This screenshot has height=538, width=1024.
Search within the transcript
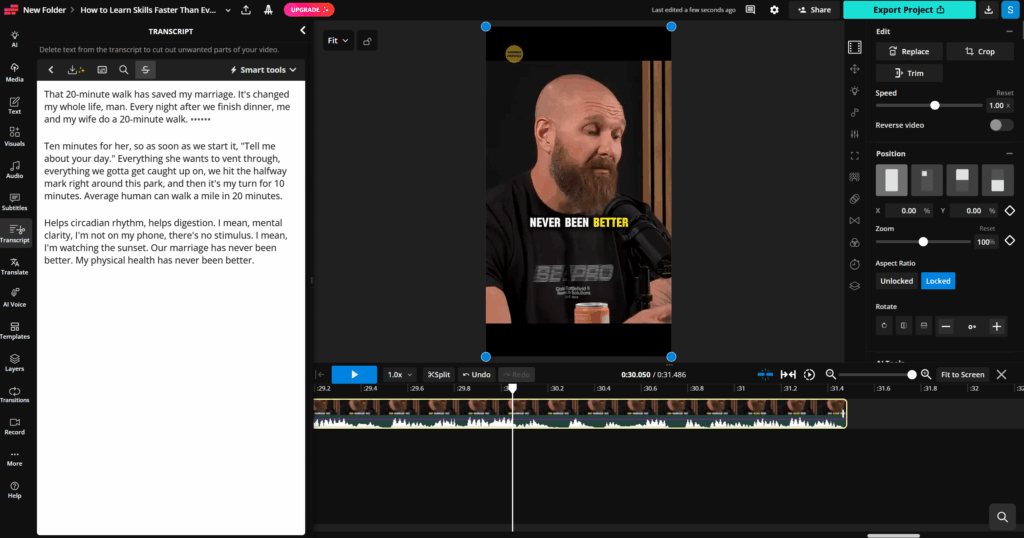(x=123, y=70)
